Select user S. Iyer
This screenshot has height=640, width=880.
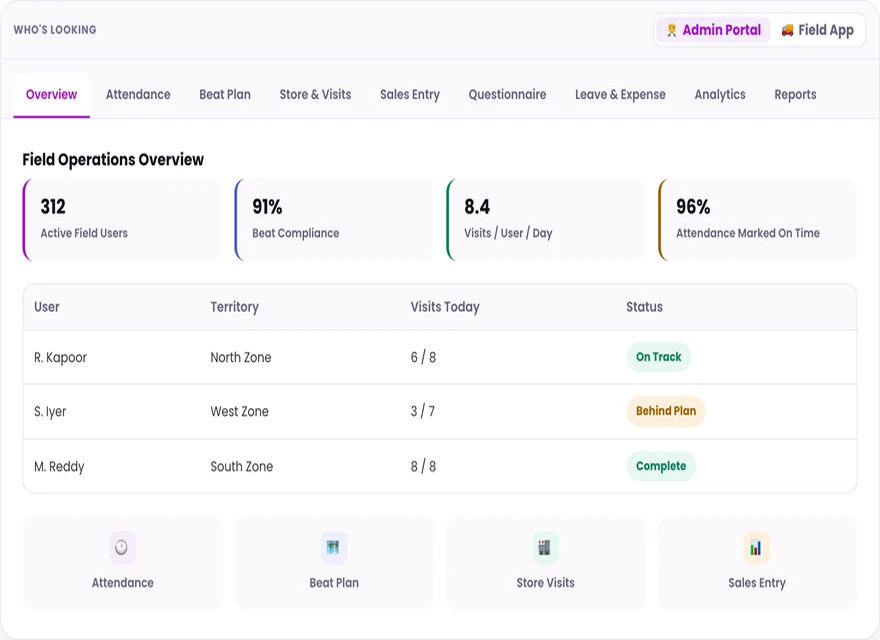pyautogui.click(x=50, y=412)
